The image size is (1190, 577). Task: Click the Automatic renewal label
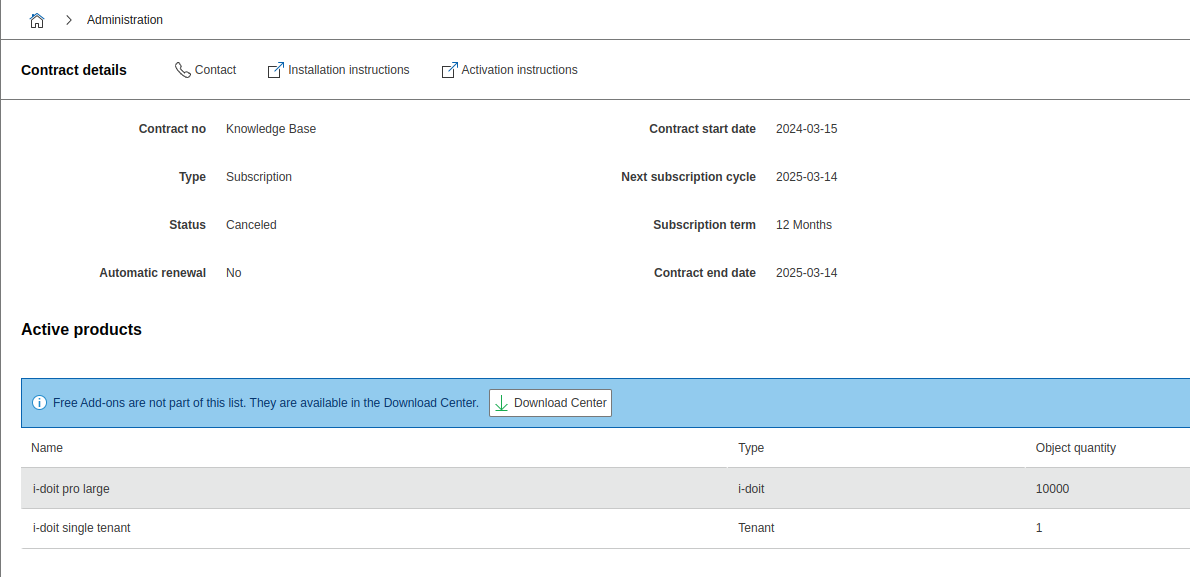click(x=153, y=273)
